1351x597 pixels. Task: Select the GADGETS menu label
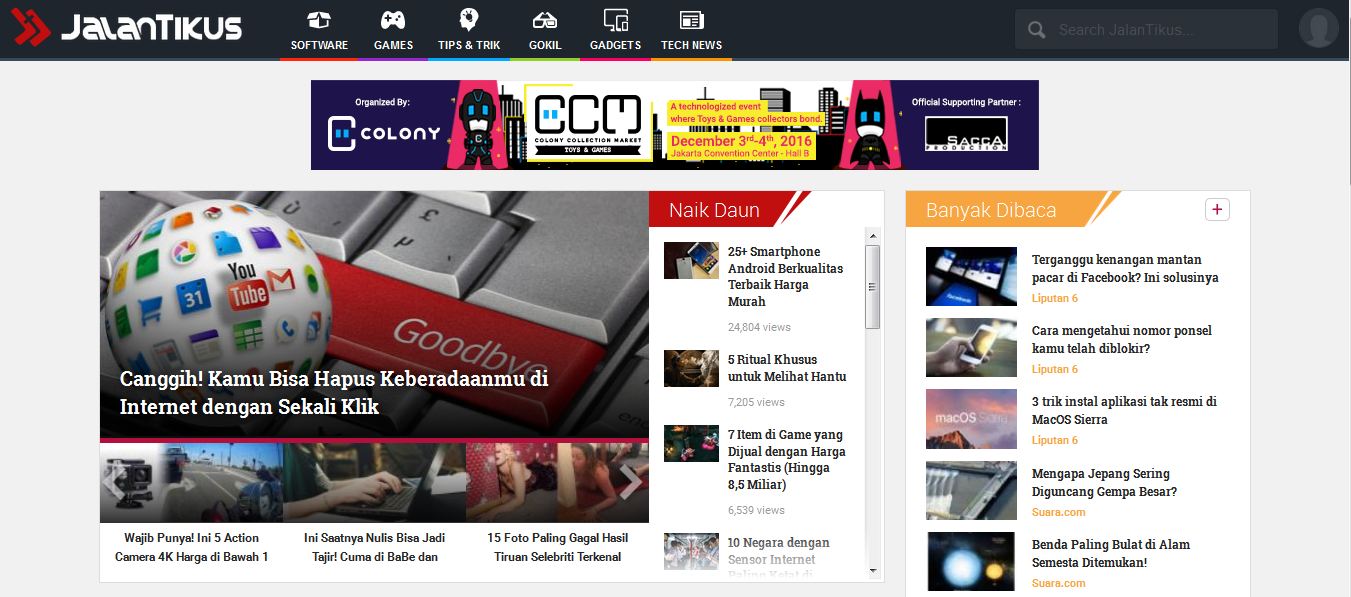point(615,45)
